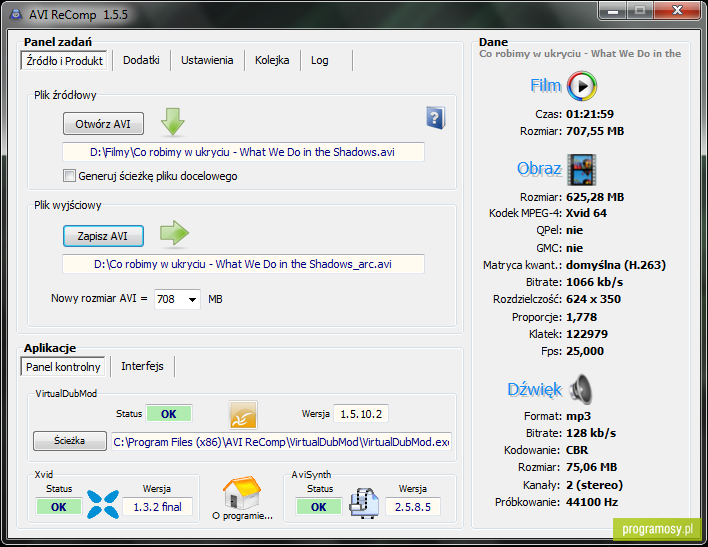Click the Czas value 01:21:59
This screenshot has height=547, width=708.
click(x=590, y=114)
